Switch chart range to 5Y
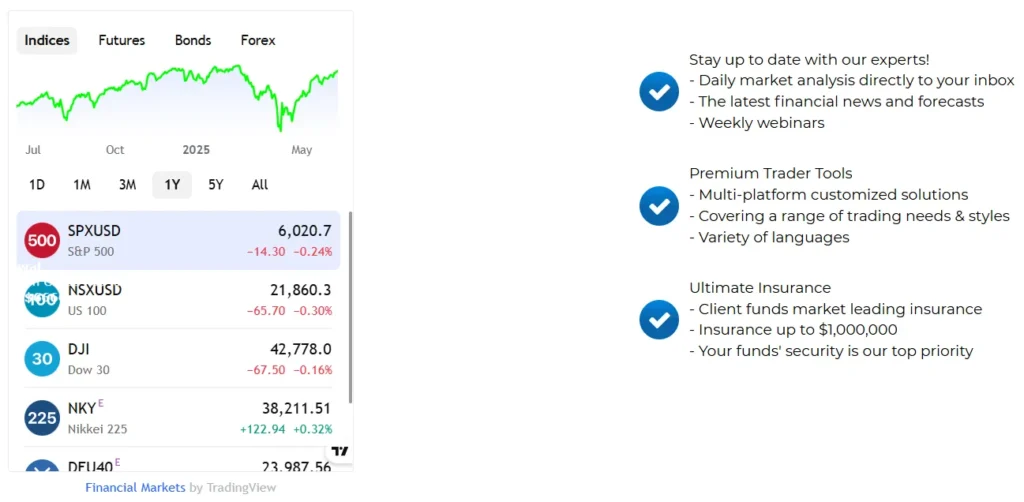The image size is (1024, 502). (216, 185)
